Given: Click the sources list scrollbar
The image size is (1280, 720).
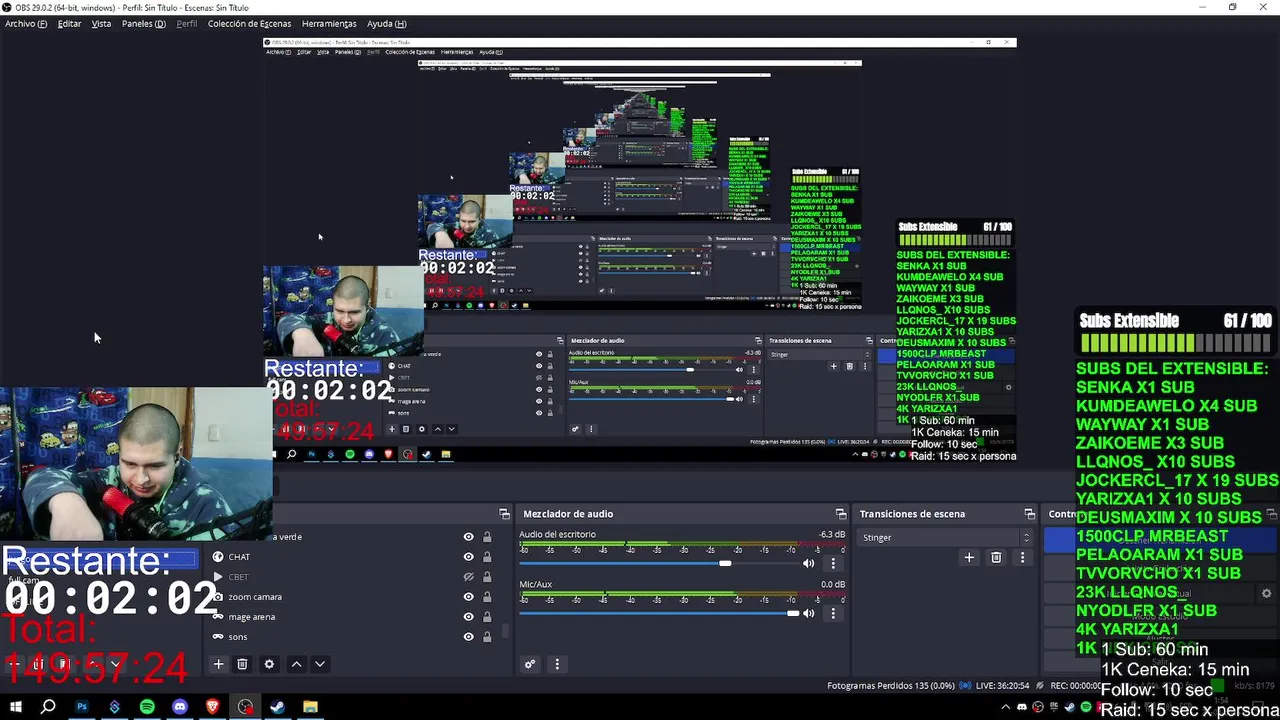Looking at the screenshot, I should (505, 631).
